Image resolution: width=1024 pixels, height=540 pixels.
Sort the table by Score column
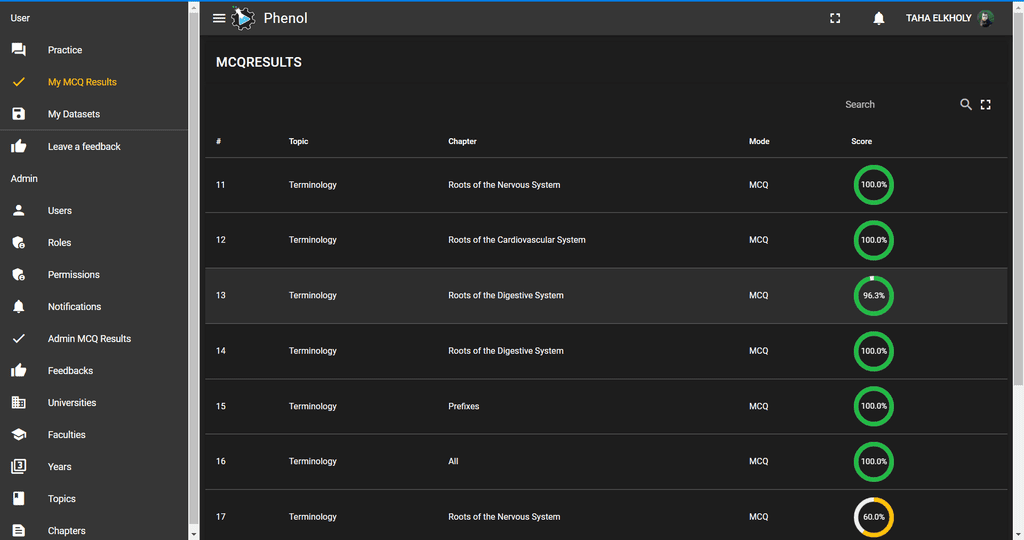(x=861, y=142)
